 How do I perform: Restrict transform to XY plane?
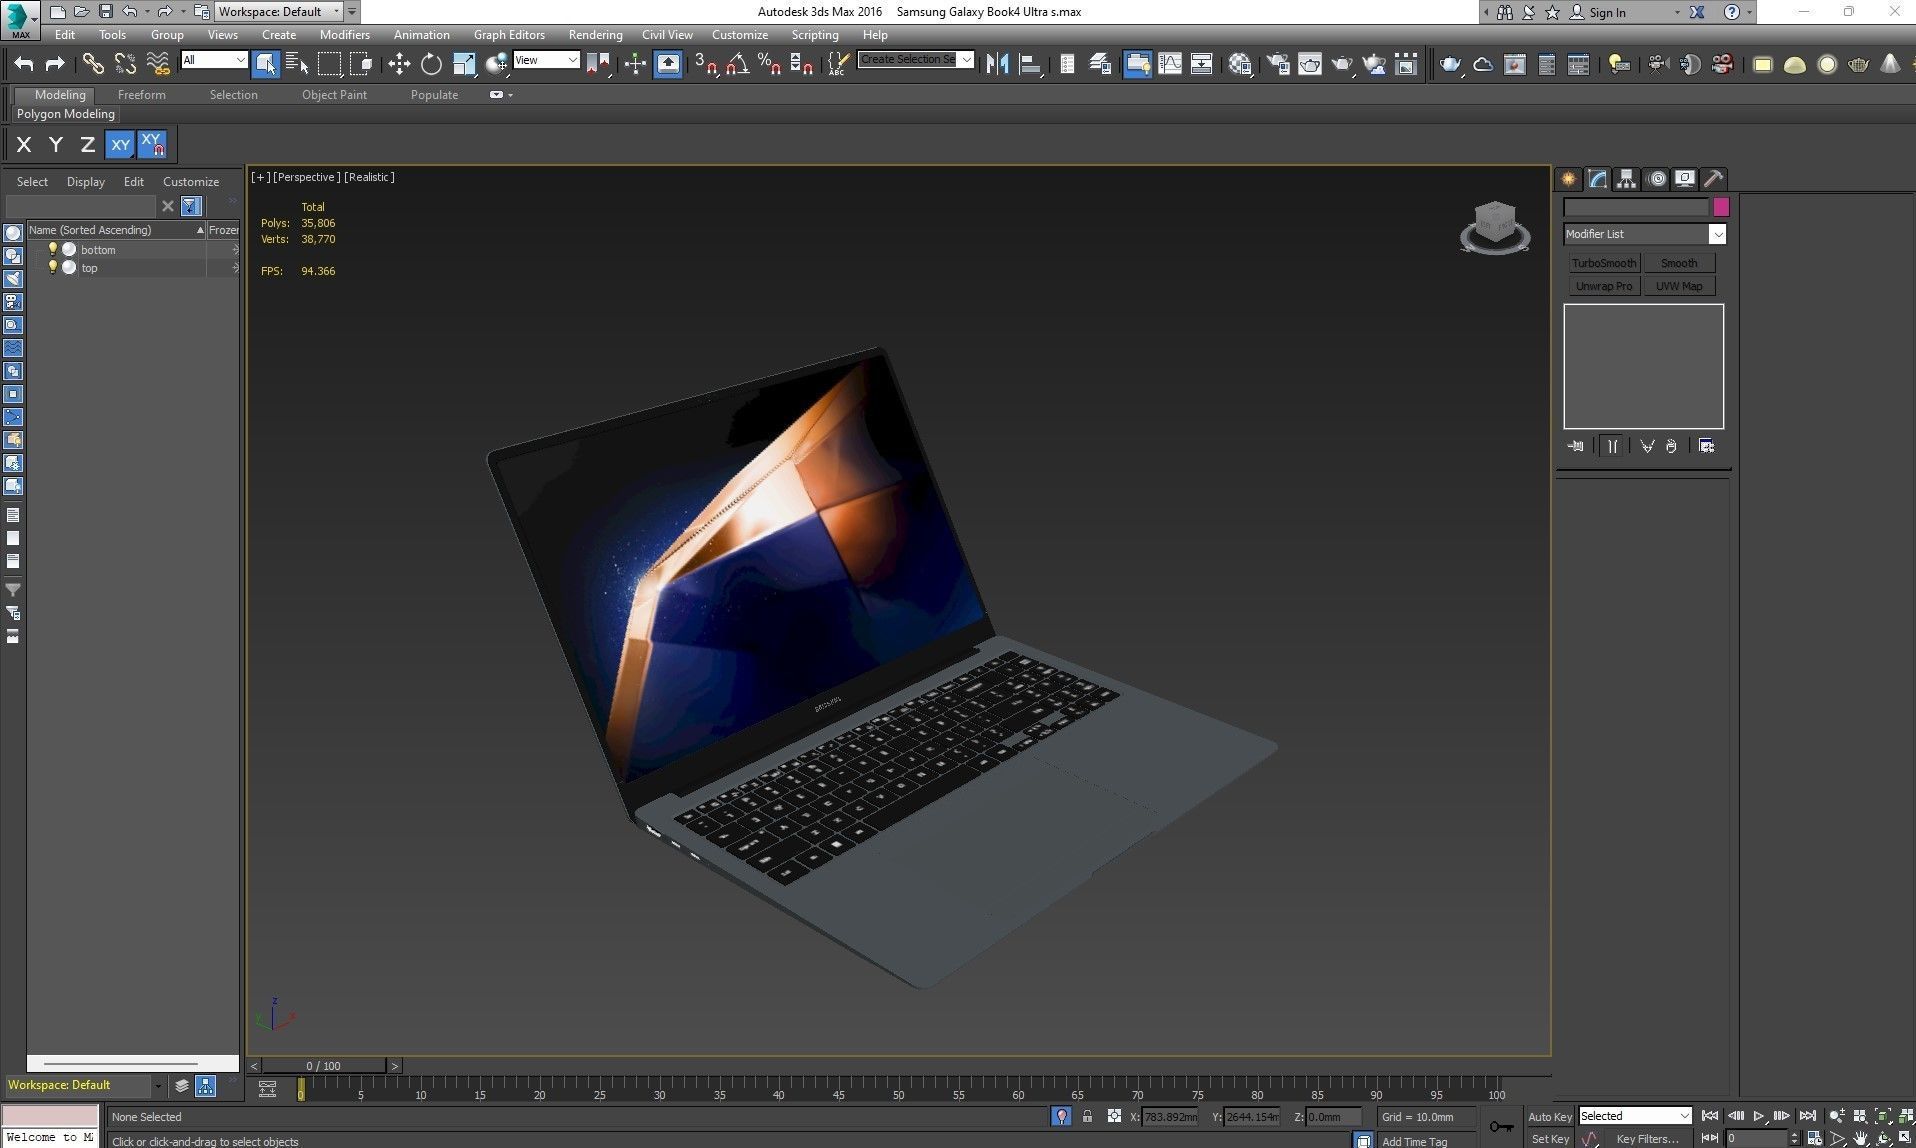coord(120,145)
